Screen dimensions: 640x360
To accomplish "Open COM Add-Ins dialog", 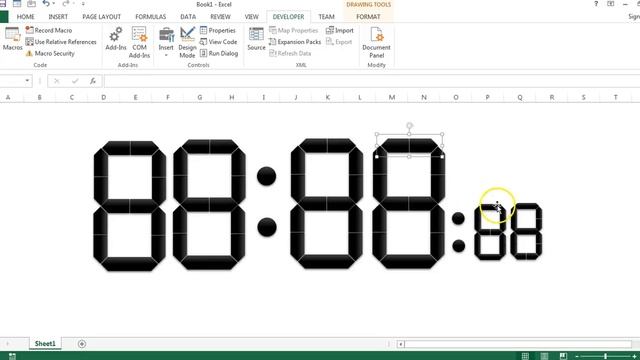I will [x=139, y=42].
